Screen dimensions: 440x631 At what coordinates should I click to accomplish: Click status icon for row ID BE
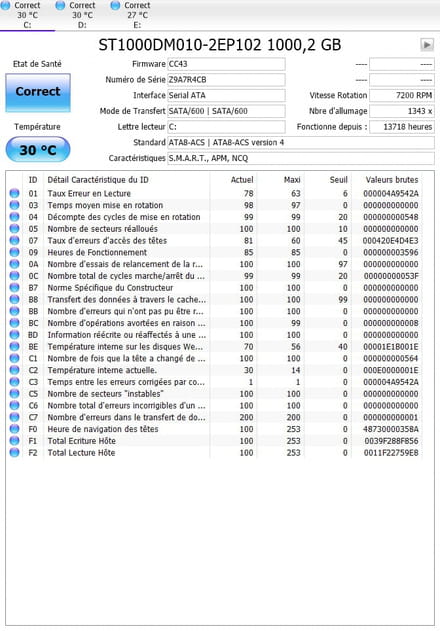point(14,346)
